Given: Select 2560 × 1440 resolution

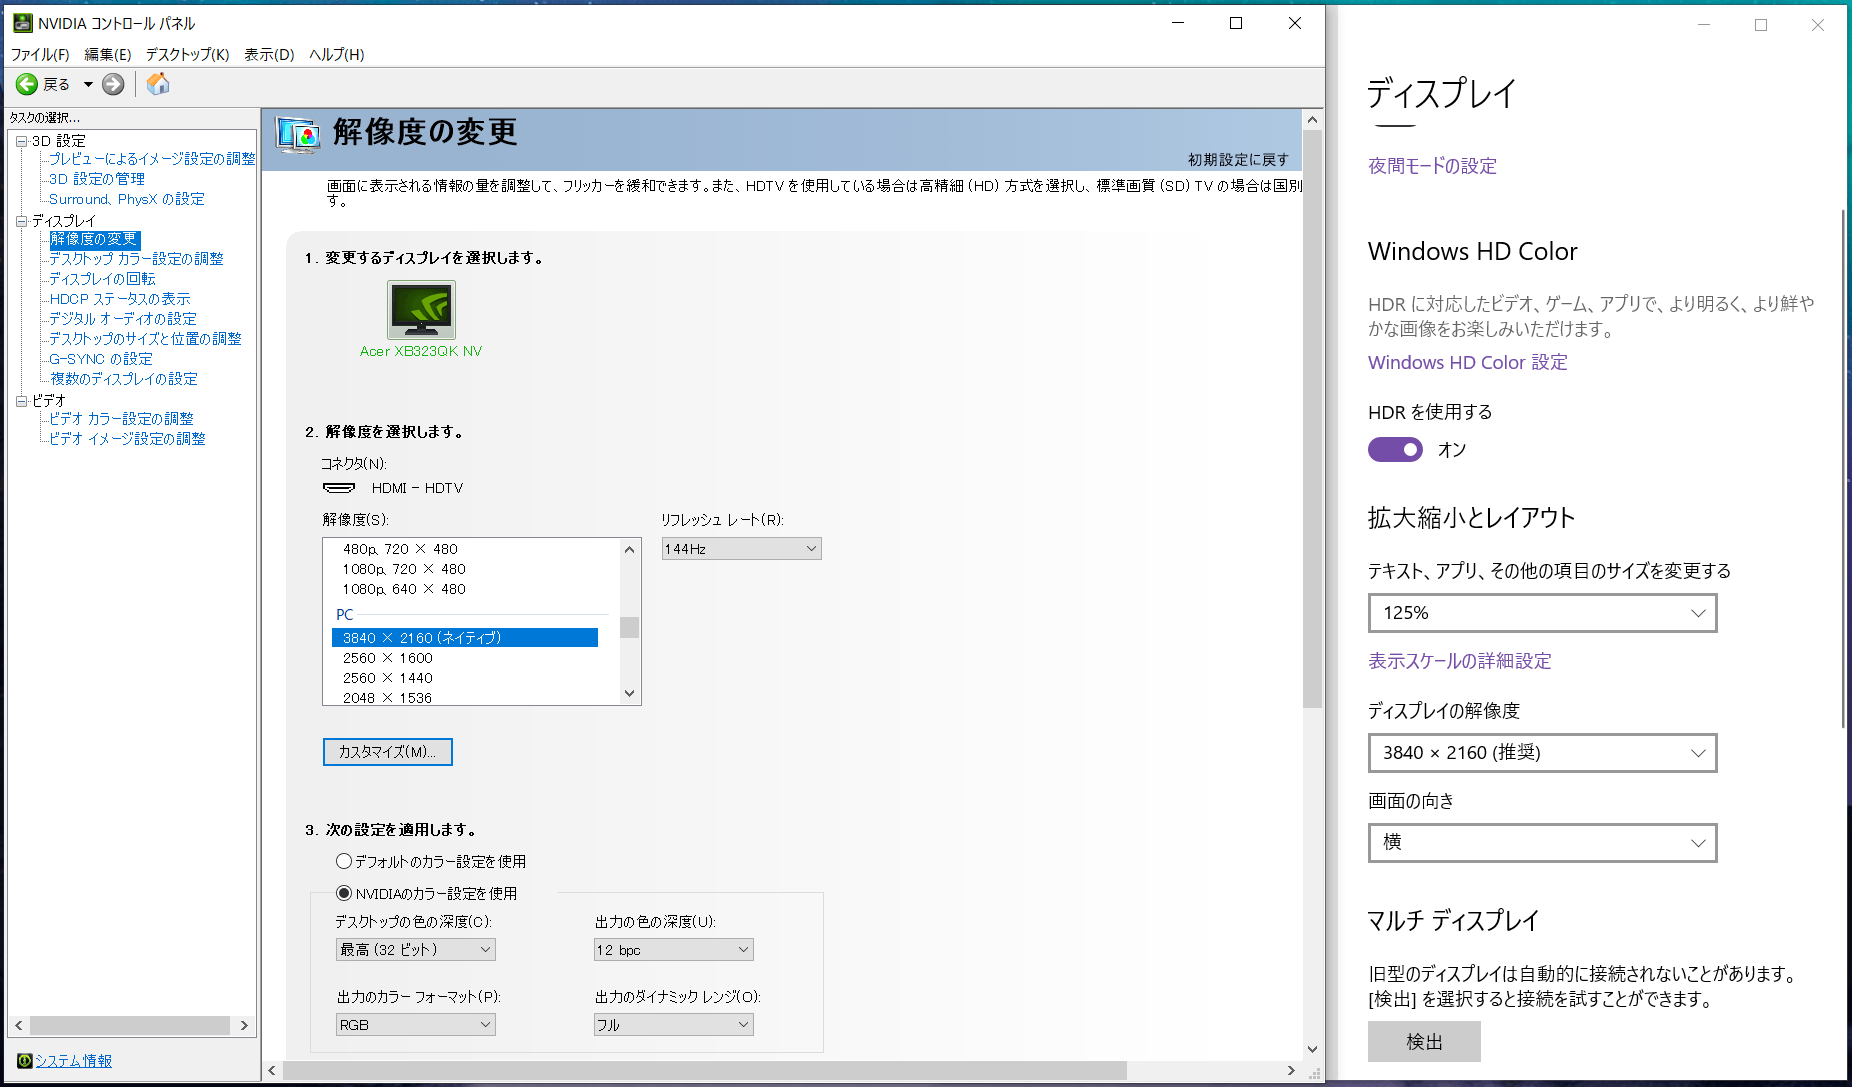Looking at the screenshot, I should 388,678.
